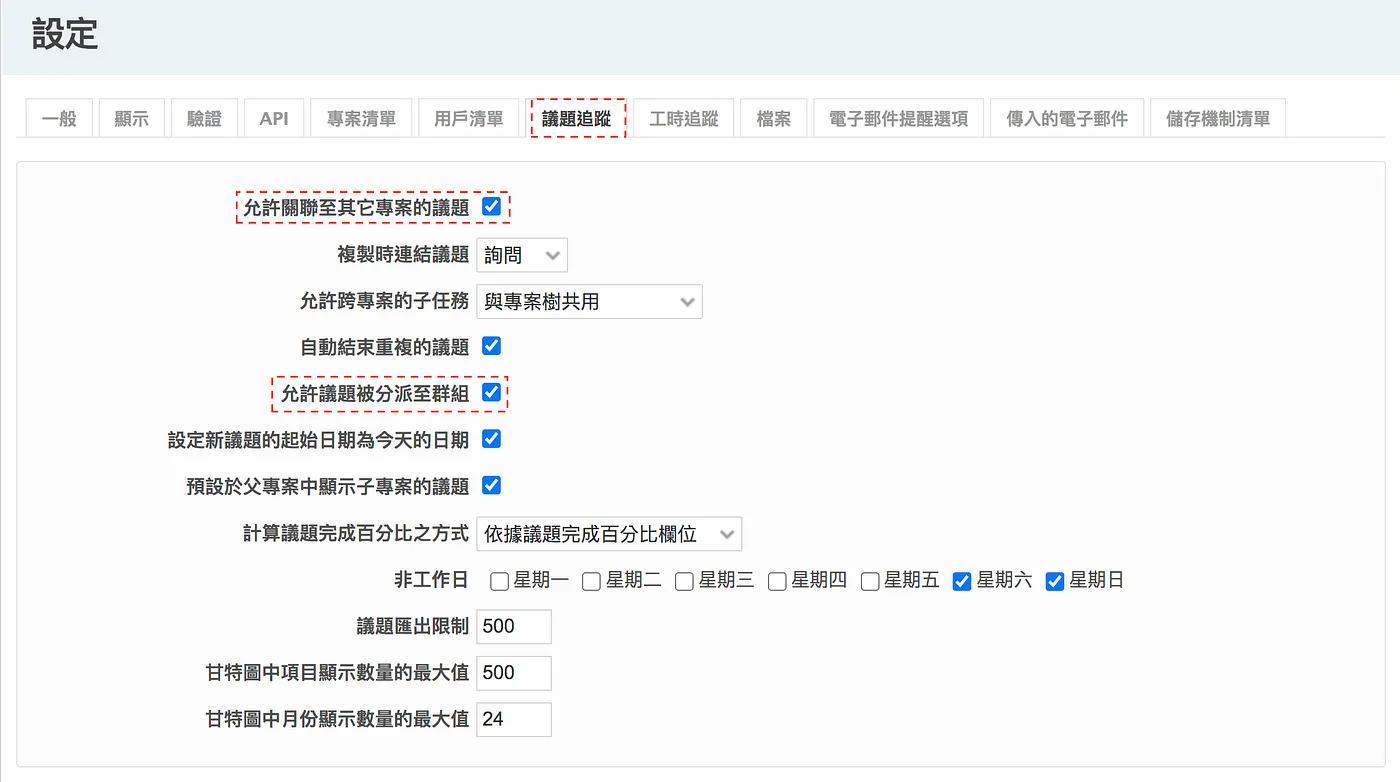Check the 星期三 checkbox
Image resolution: width=1400 pixels, height=782 pixels.
point(684,581)
